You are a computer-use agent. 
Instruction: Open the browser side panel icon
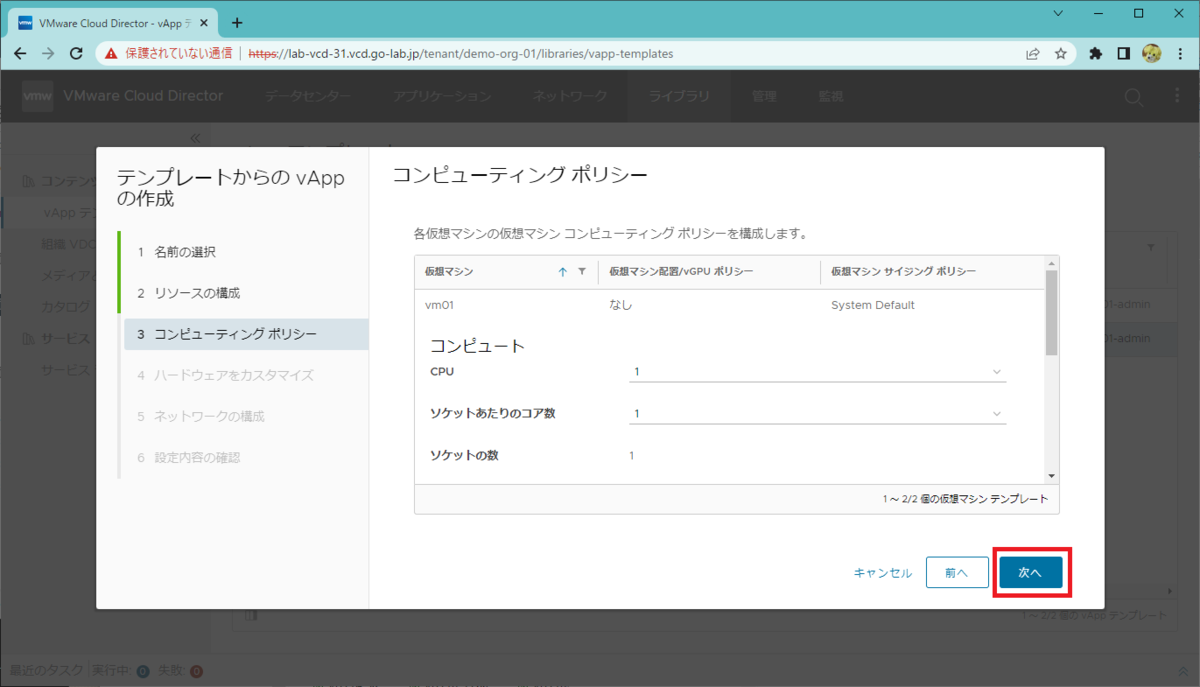pyautogui.click(x=1124, y=54)
